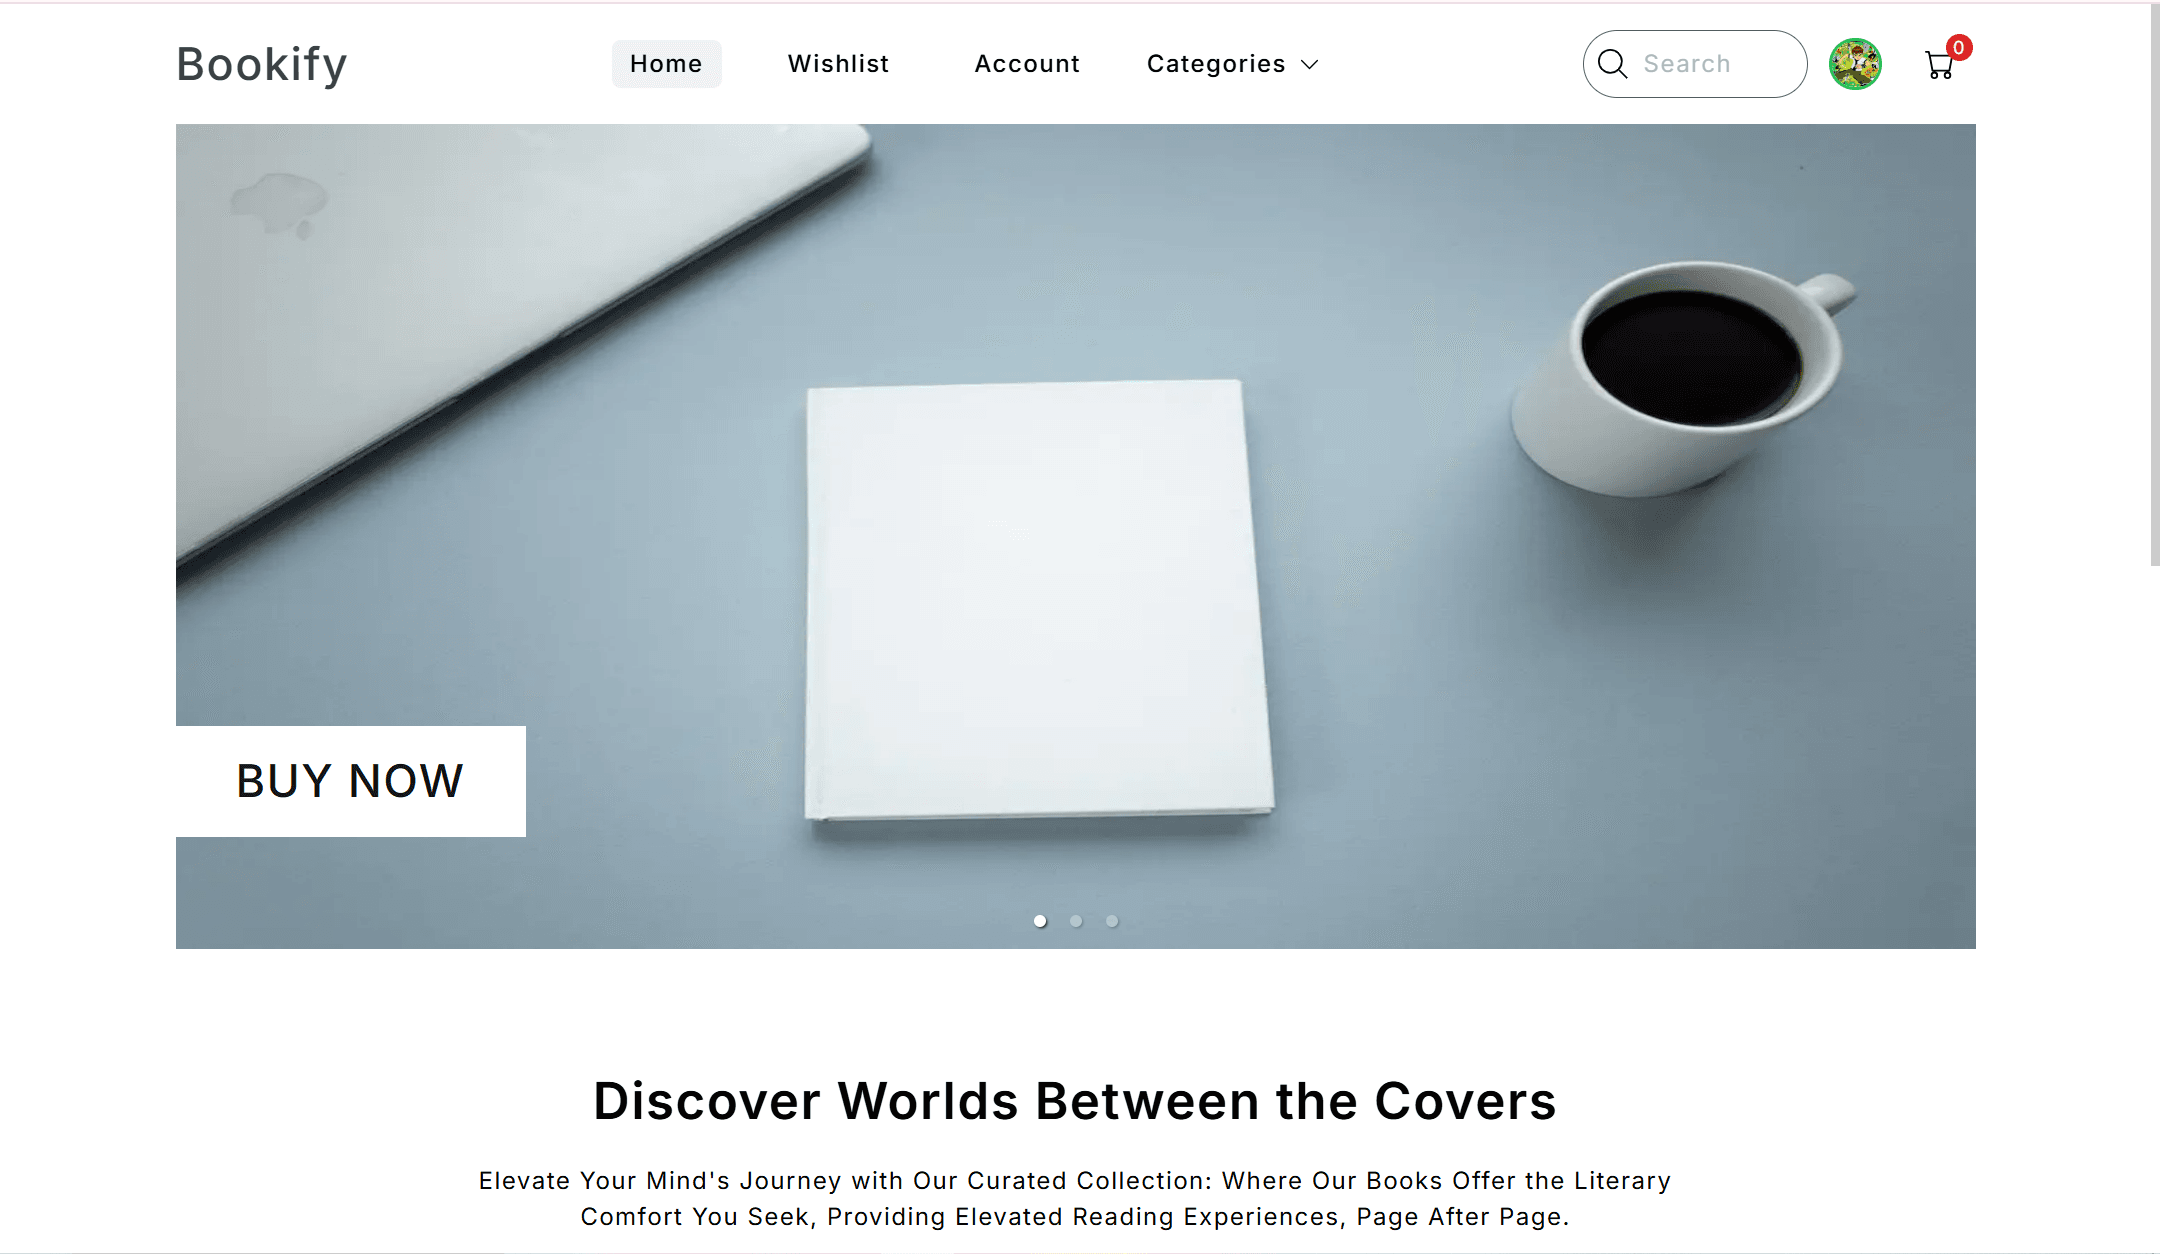The width and height of the screenshot is (2160, 1254).
Task: Expand the Categories chevron arrow
Action: pyautogui.click(x=1310, y=65)
